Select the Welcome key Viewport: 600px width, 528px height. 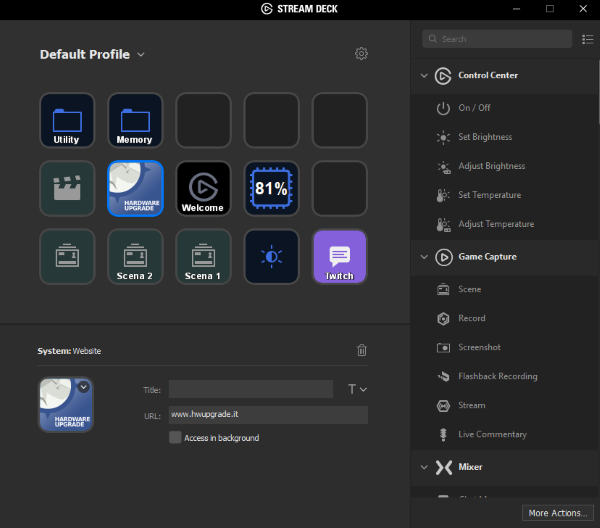pyautogui.click(x=203, y=188)
